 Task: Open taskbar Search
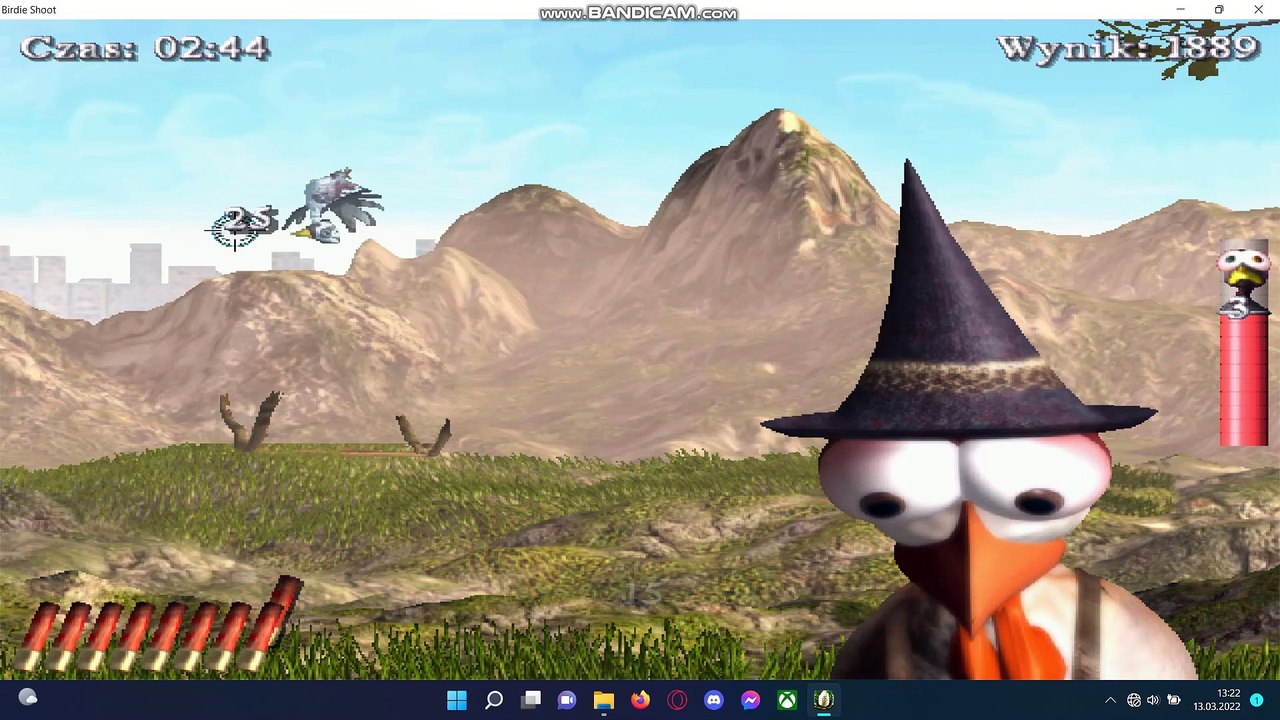tap(494, 700)
